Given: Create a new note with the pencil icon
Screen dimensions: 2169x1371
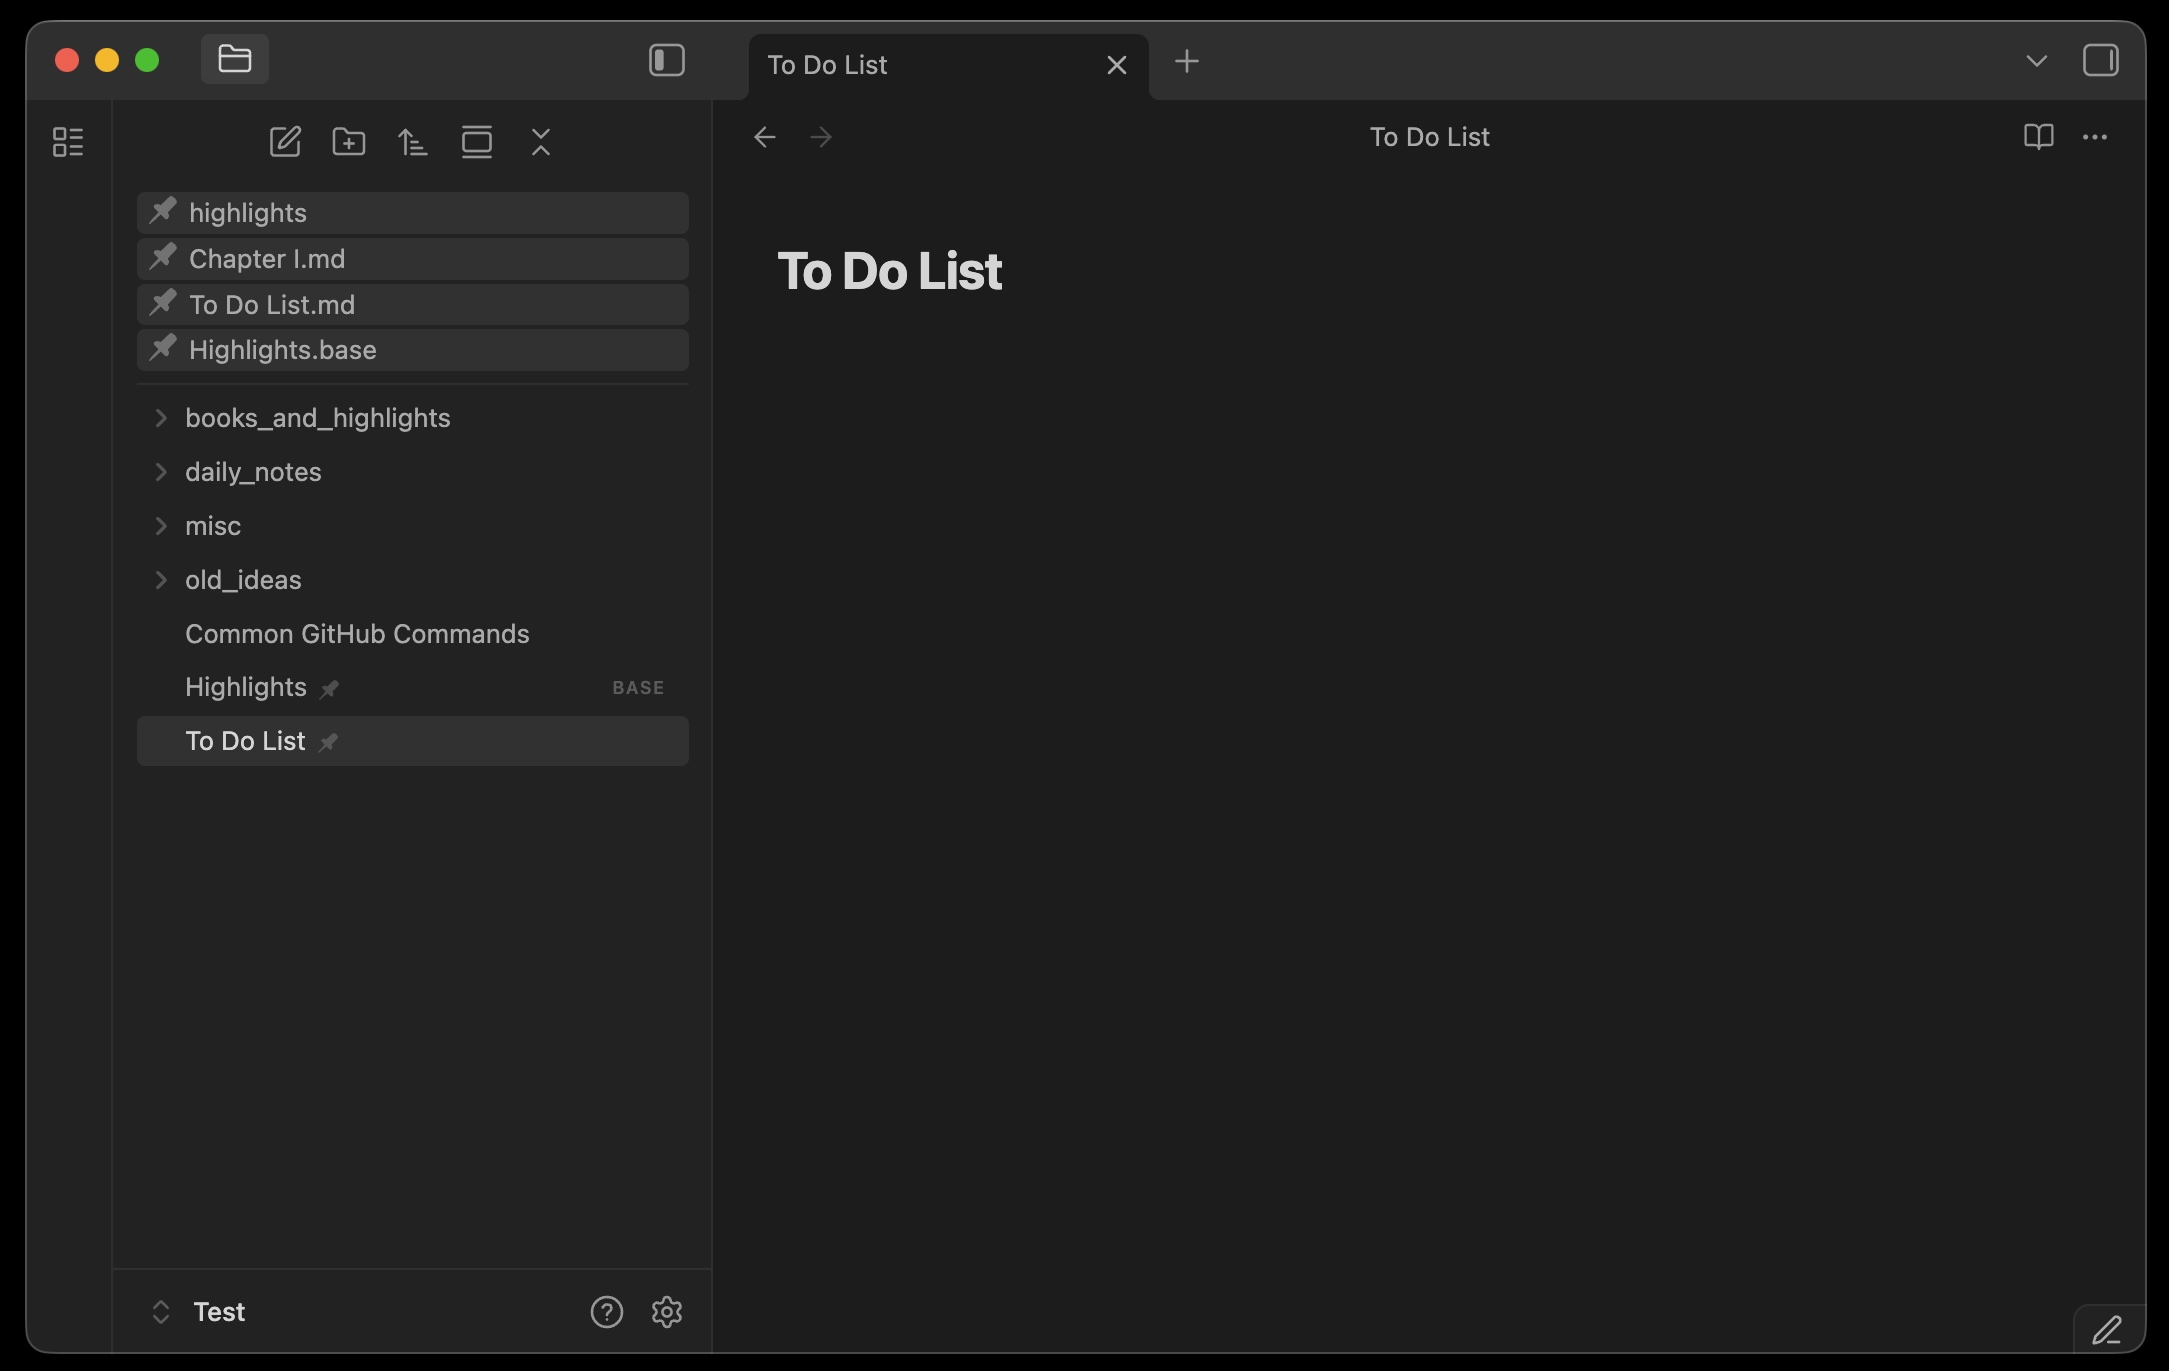Looking at the screenshot, I should tap(285, 142).
